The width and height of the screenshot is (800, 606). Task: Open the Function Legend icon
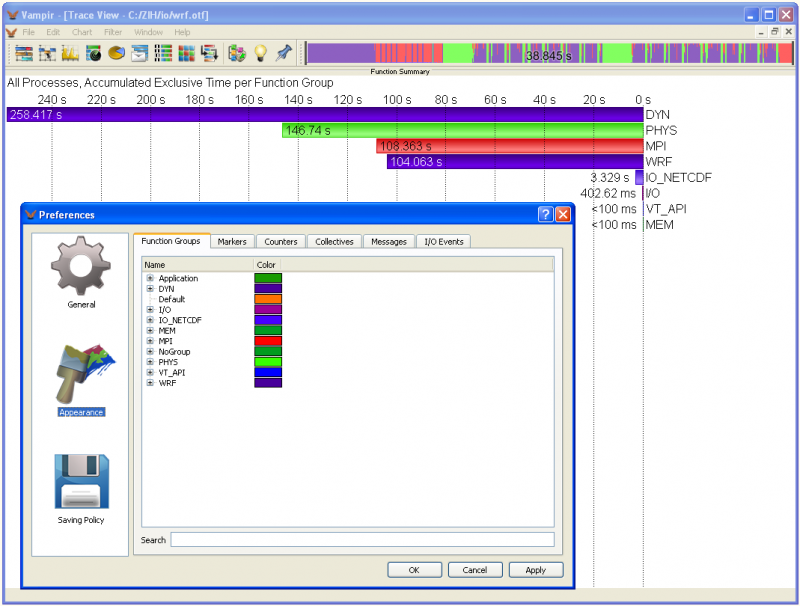237,54
